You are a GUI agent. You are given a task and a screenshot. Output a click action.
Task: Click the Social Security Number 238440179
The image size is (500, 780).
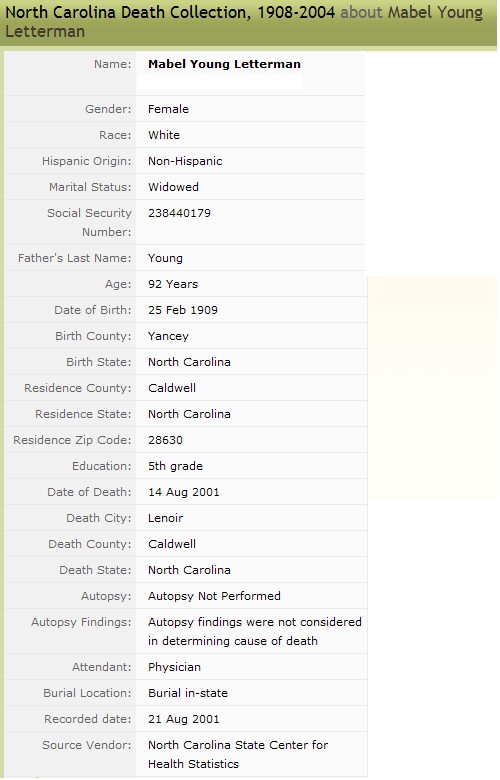click(179, 213)
